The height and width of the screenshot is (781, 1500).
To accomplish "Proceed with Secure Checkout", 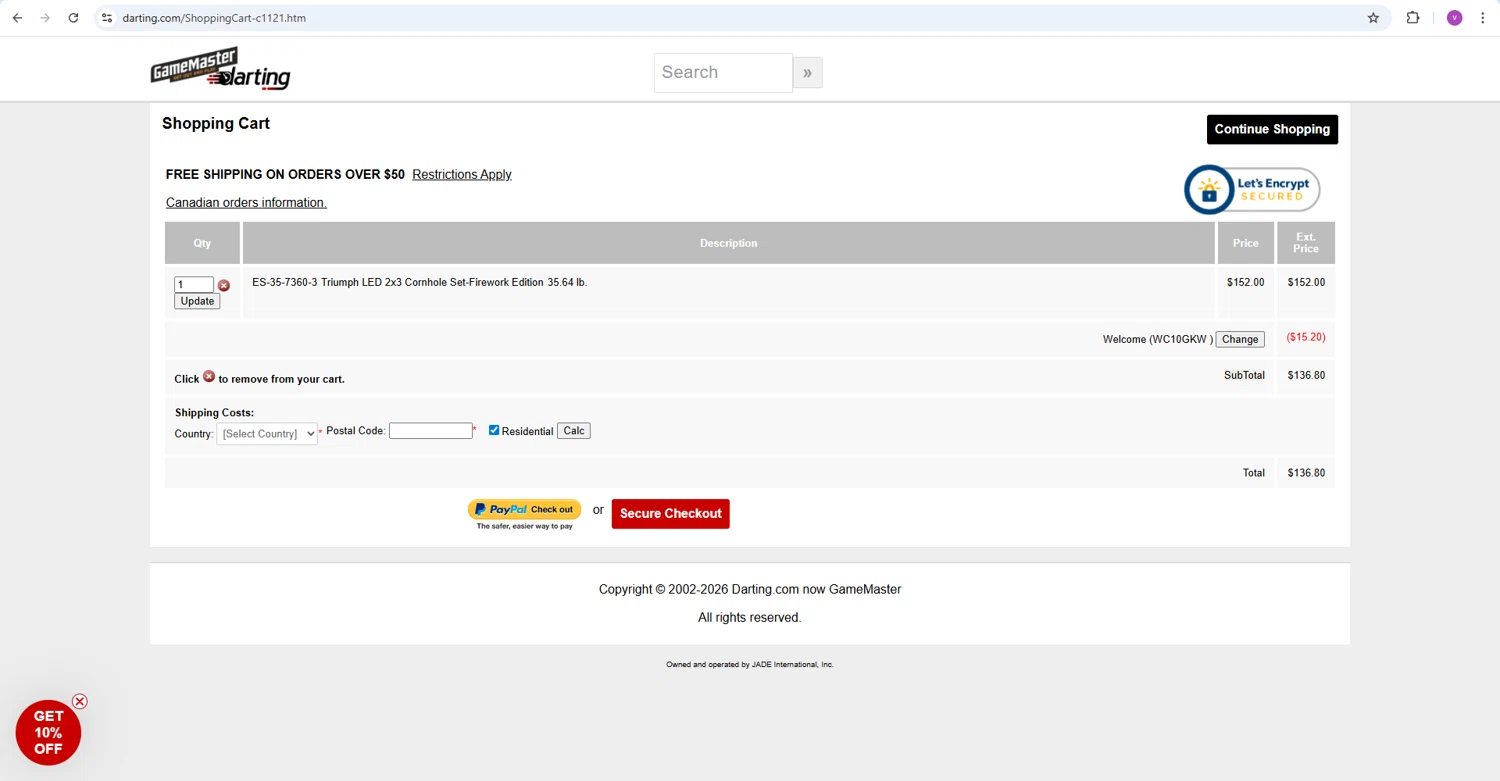I will point(671,513).
